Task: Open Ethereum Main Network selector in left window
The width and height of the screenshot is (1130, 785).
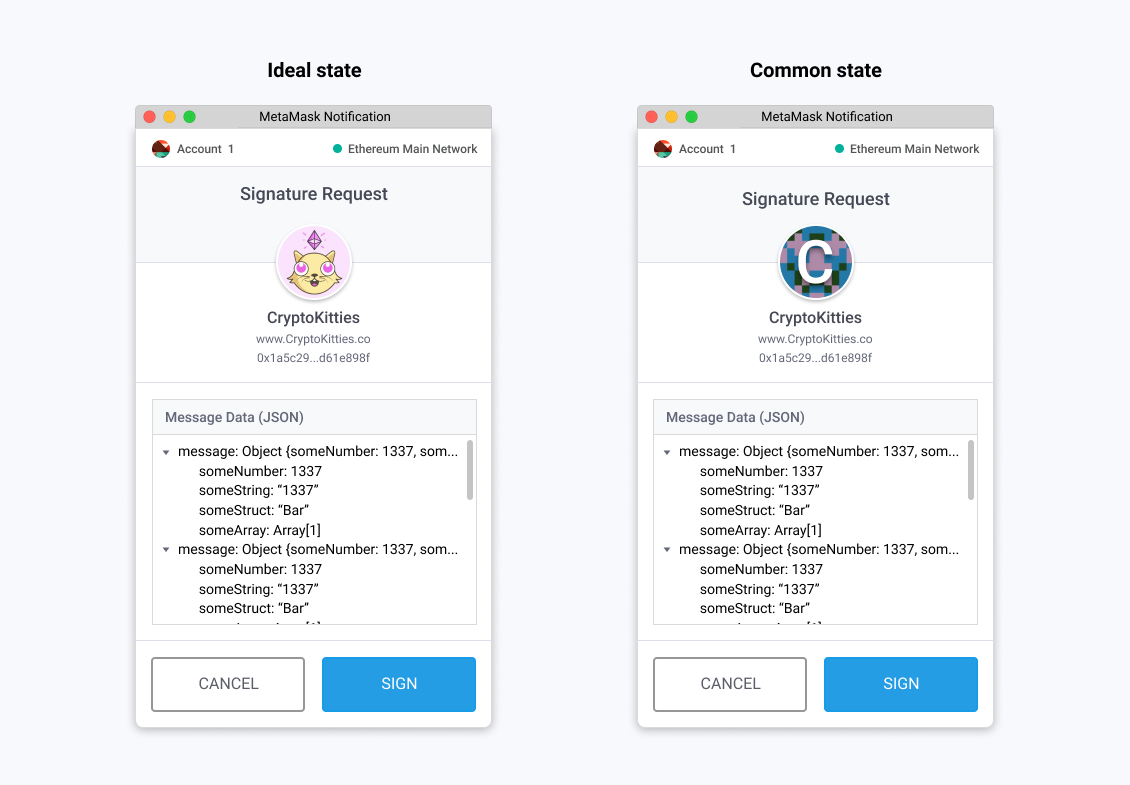Action: pyautogui.click(x=405, y=149)
